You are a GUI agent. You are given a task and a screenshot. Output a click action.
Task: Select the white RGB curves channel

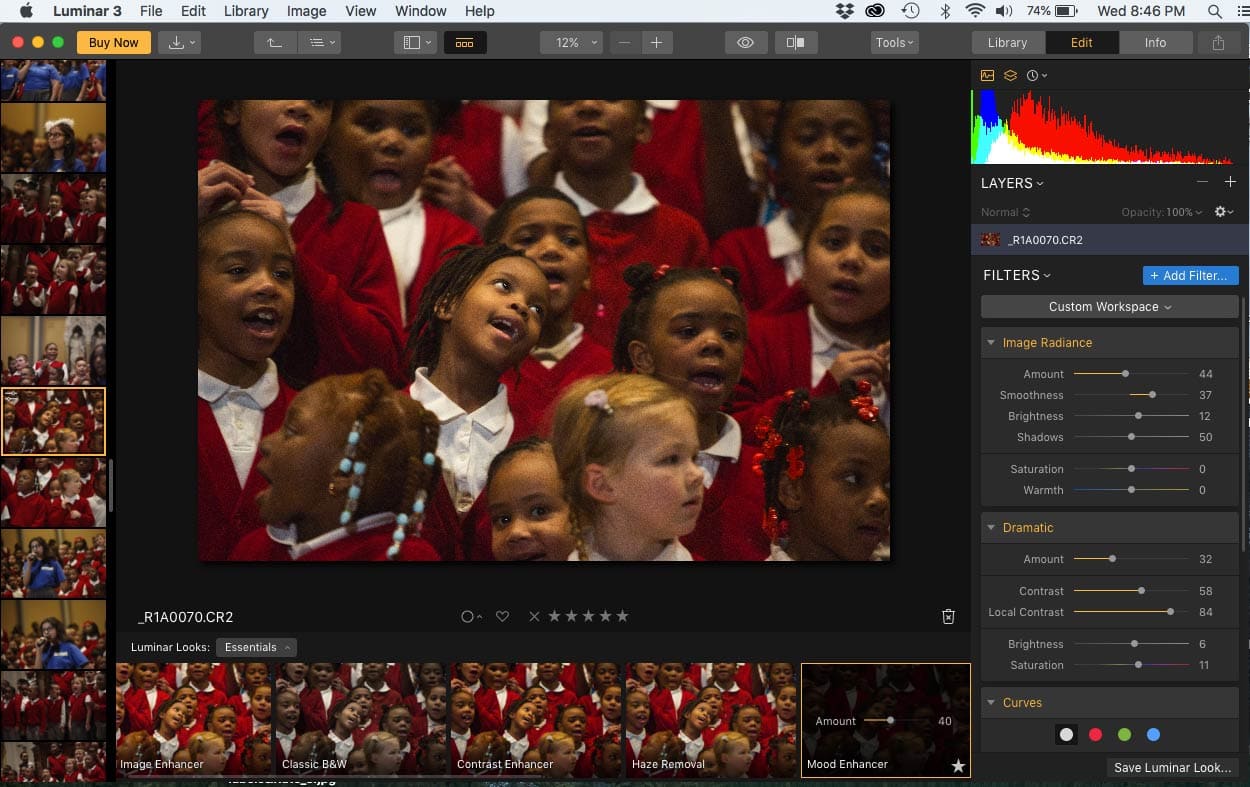point(1066,735)
